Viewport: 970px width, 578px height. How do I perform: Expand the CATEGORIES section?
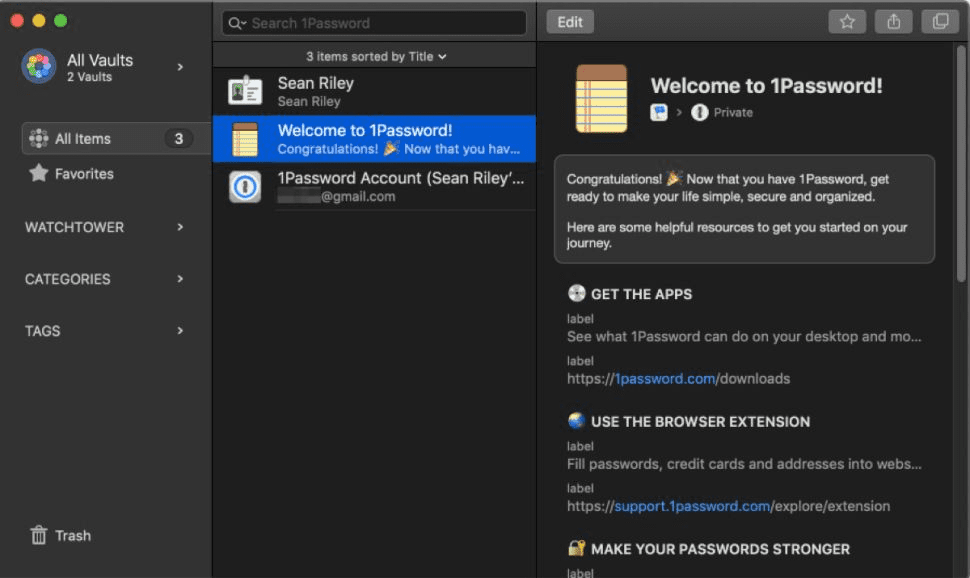[x=180, y=279]
